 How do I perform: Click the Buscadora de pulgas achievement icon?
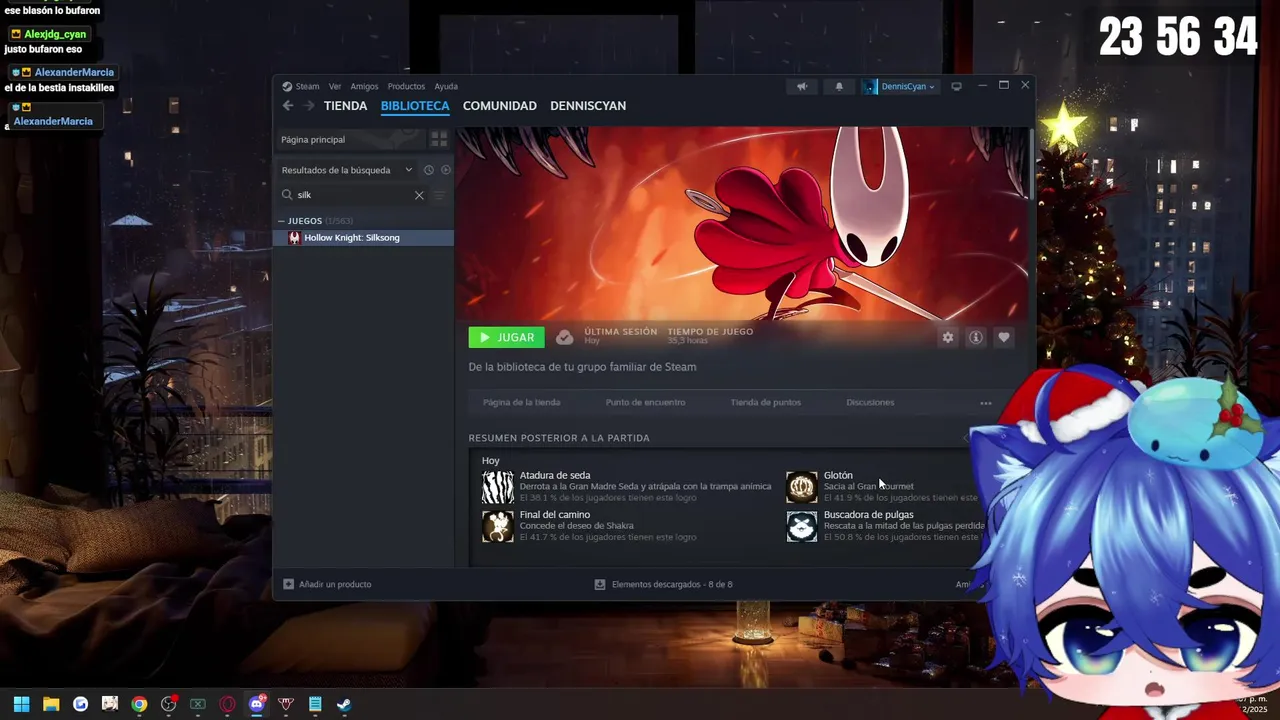coord(802,526)
